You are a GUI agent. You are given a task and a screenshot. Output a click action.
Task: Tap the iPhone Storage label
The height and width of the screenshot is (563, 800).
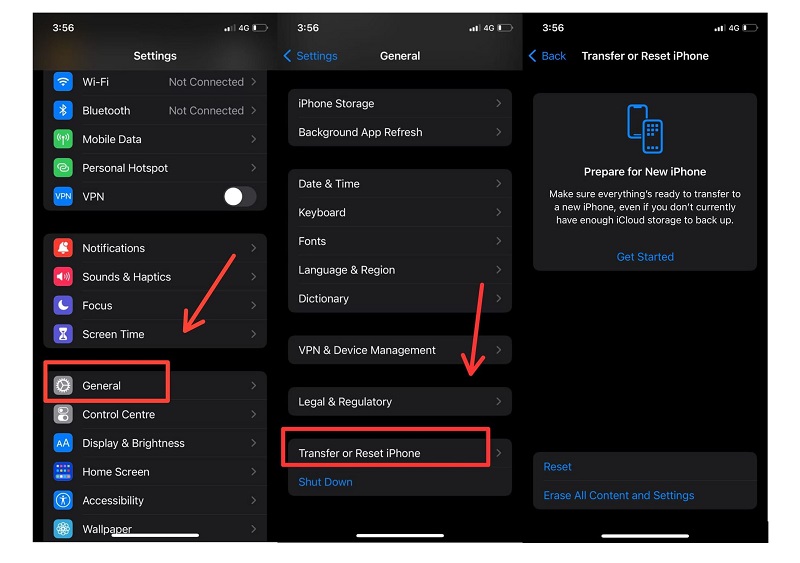(x=336, y=103)
